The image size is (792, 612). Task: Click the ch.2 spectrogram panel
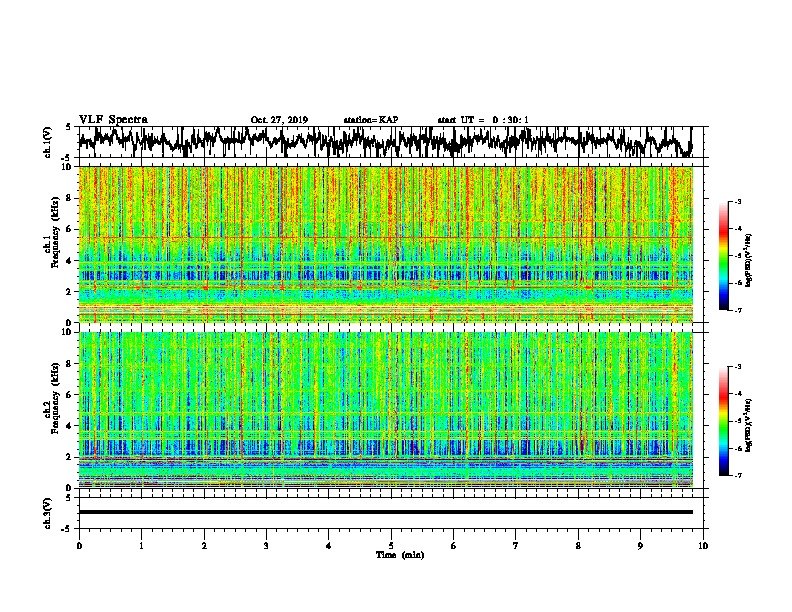385,410
